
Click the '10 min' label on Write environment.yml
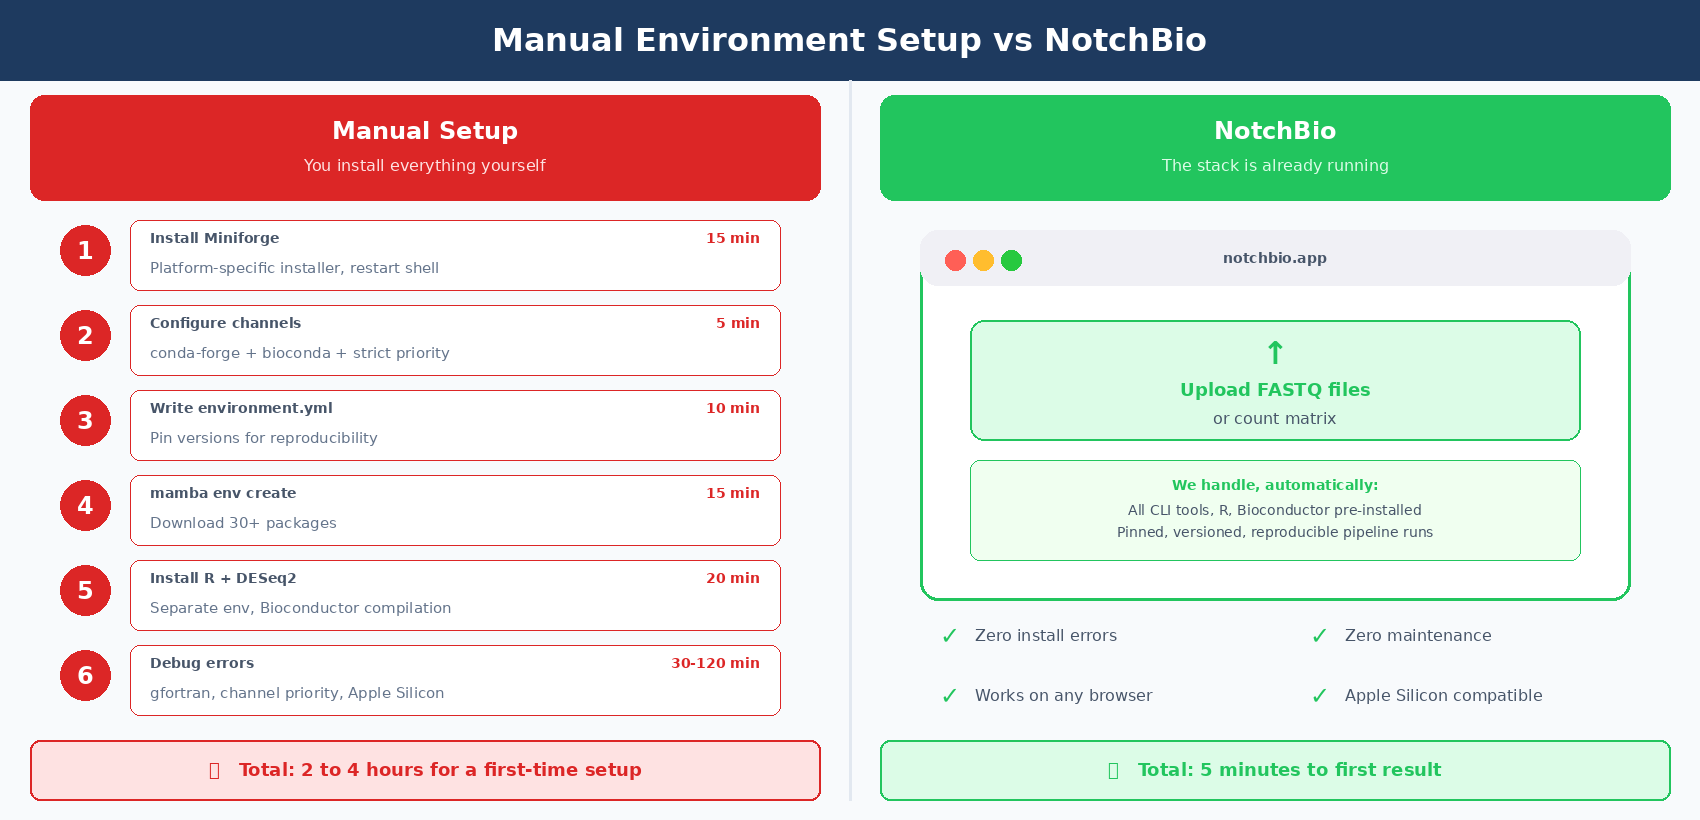(x=733, y=408)
